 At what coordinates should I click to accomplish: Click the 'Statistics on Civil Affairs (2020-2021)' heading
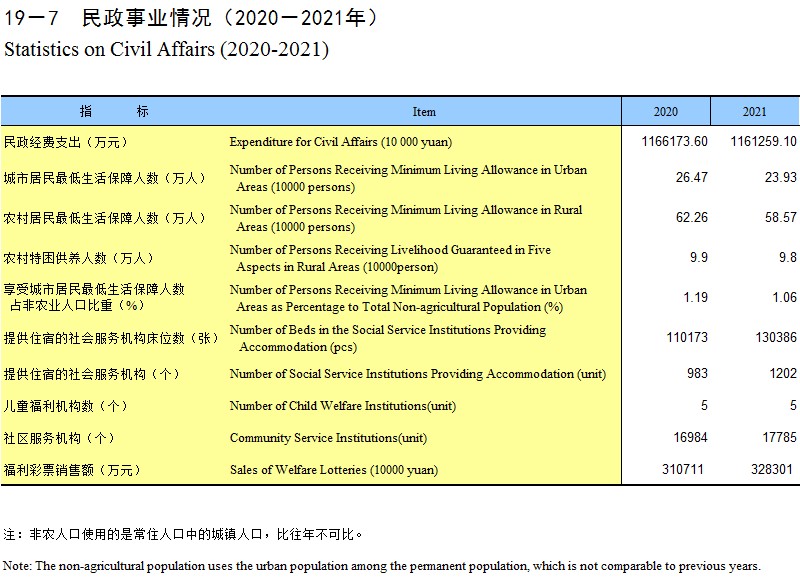(166, 49)
